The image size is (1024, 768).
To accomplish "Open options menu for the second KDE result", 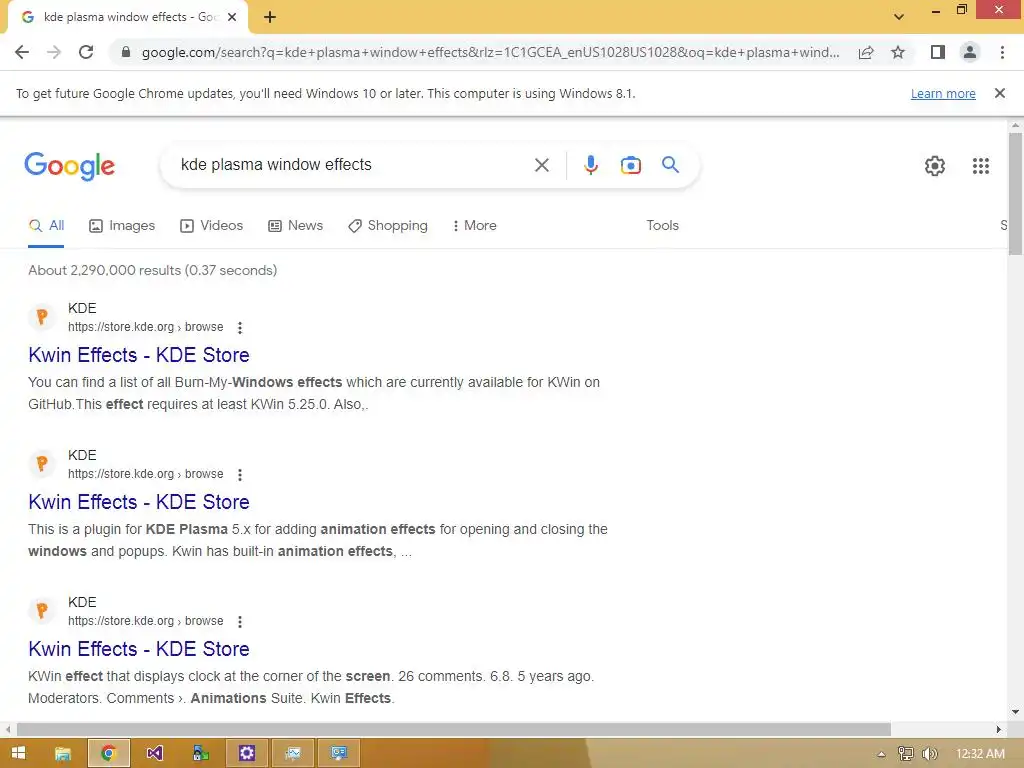I will tap(240, 475).
